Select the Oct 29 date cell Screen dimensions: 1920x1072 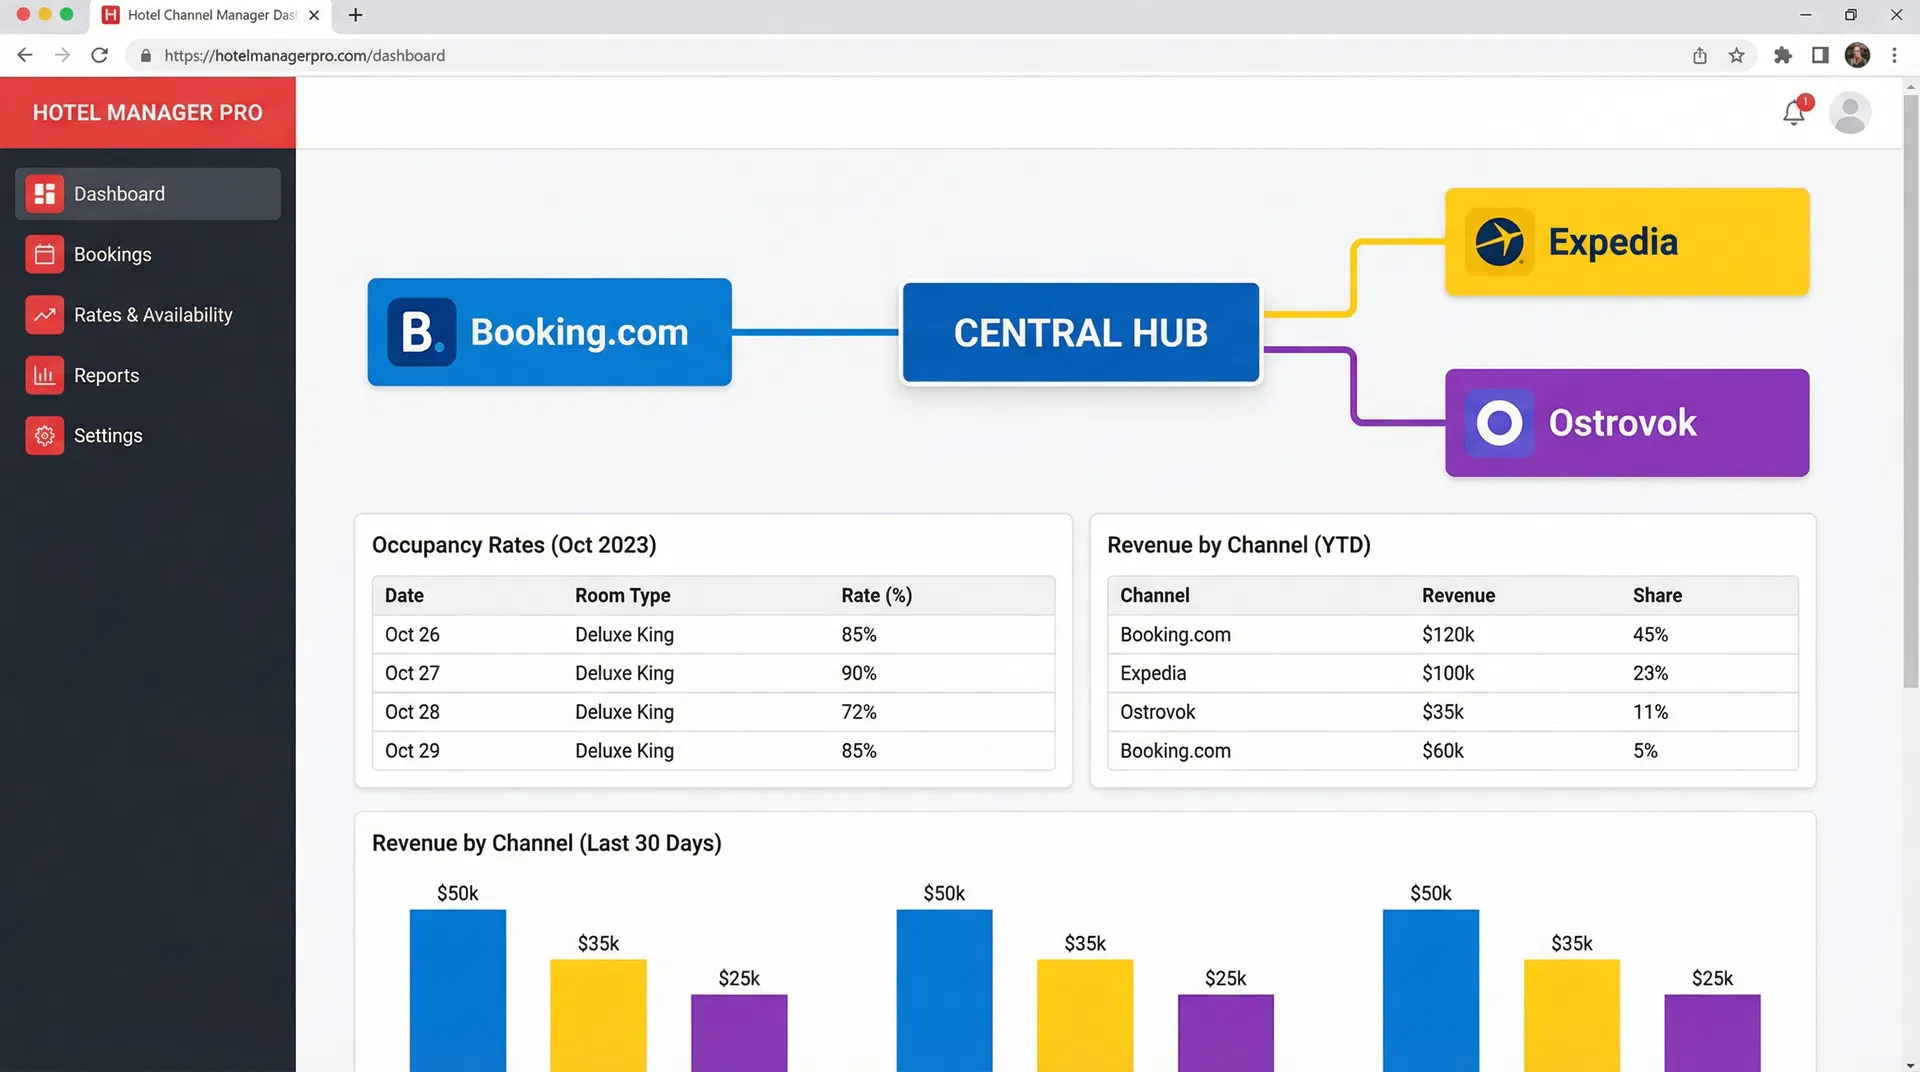(x=412, y=751)
